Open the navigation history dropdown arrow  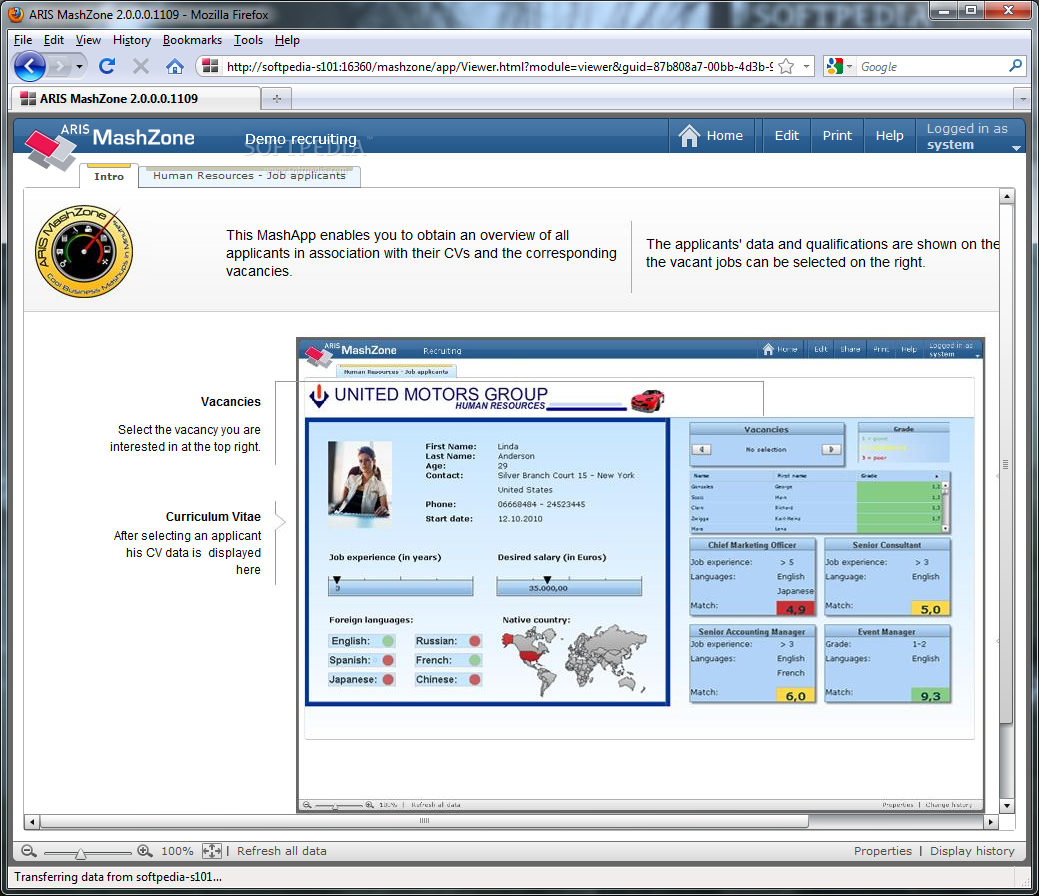(80, 66)
